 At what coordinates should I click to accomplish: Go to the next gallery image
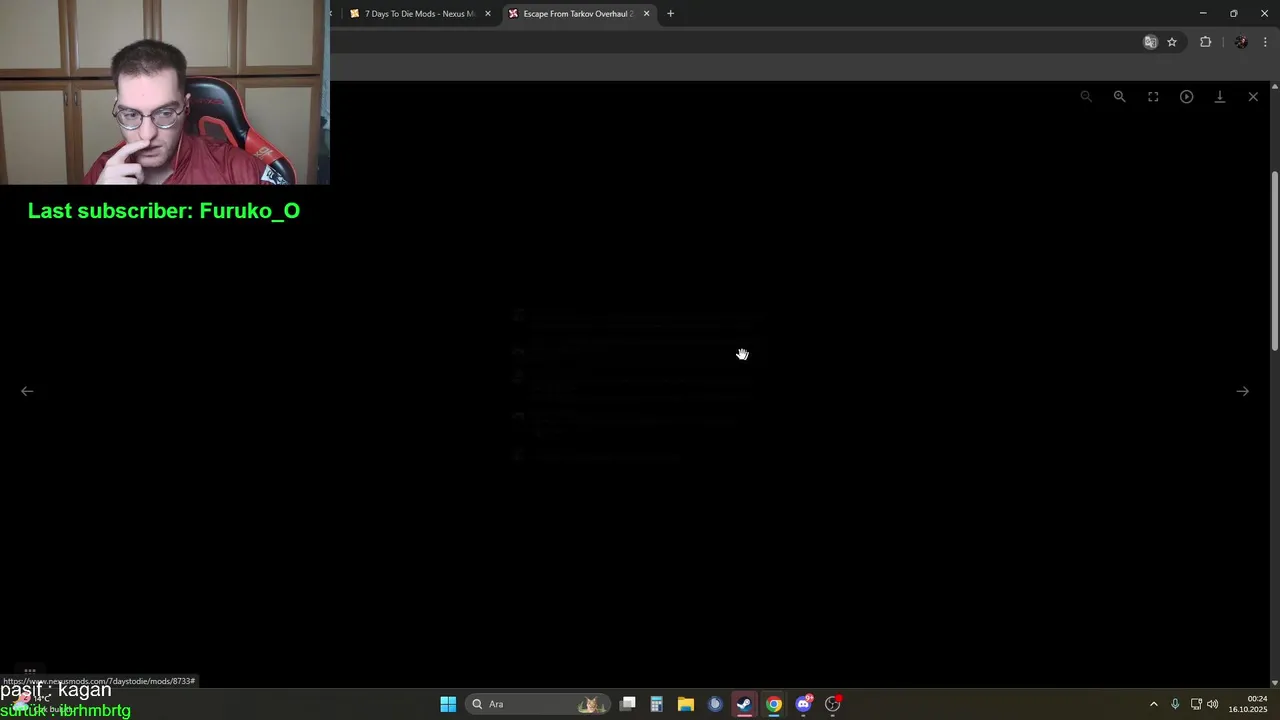point(1242,391)
